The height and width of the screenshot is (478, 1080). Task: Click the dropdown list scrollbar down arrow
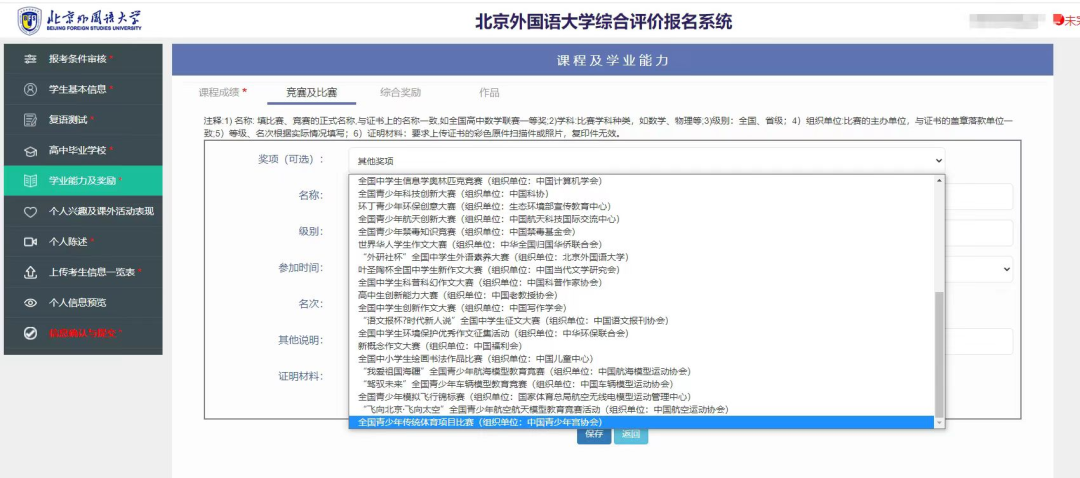click(x=939, y=423)
